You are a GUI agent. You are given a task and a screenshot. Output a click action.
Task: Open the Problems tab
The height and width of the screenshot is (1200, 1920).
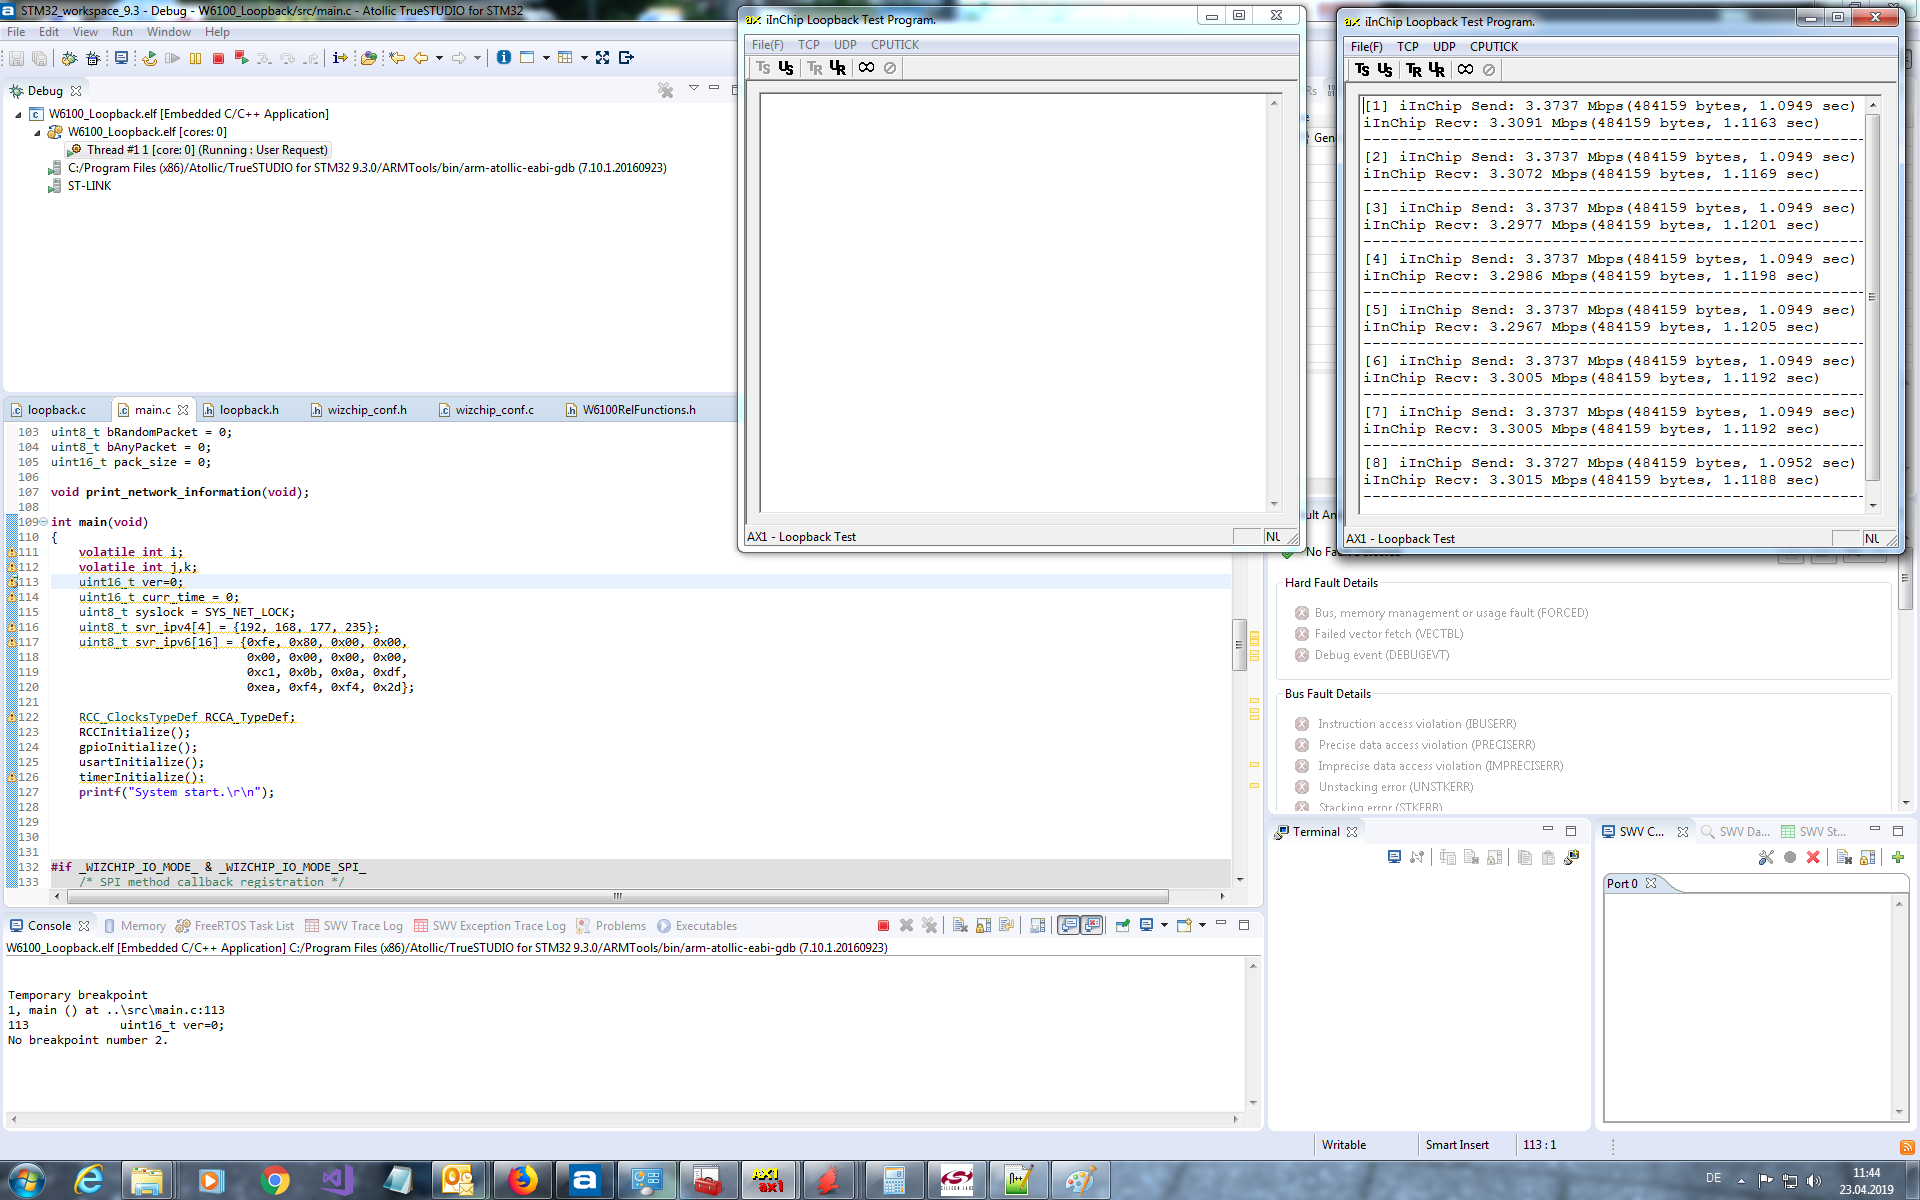point(612,926)
